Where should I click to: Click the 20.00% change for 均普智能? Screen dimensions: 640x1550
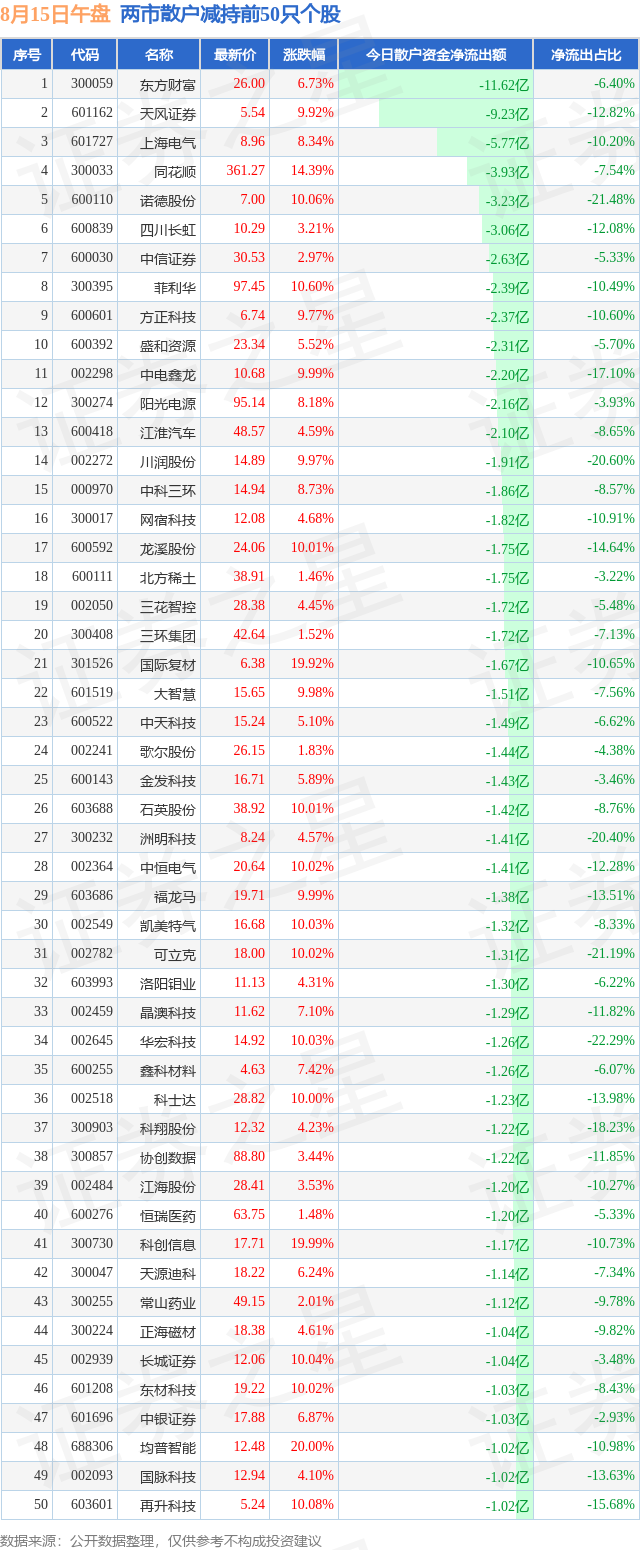pyautogui.click(x=313, y=1447)
